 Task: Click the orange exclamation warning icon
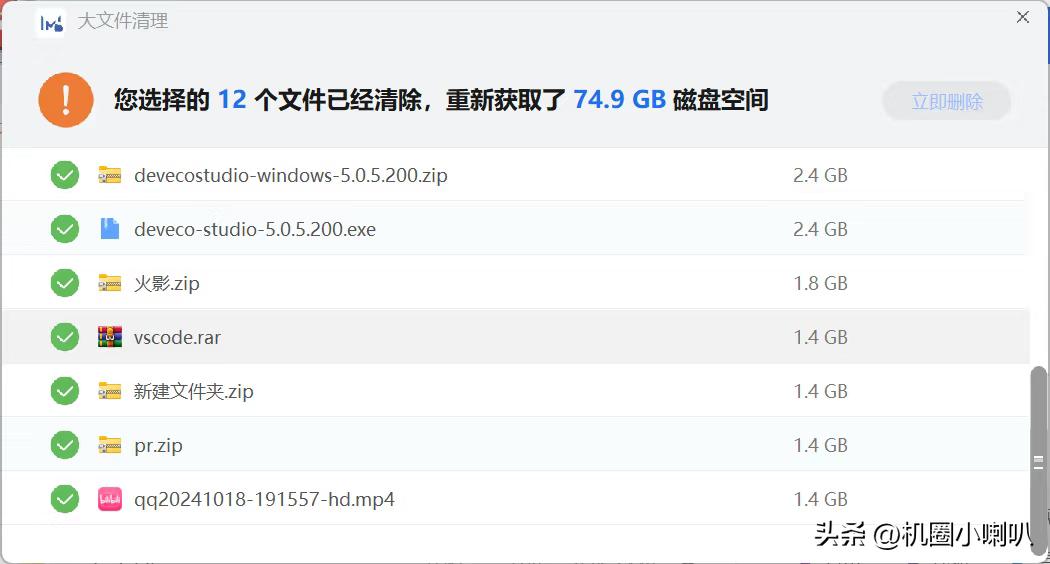pyautogui.click(x=66, y=100)
